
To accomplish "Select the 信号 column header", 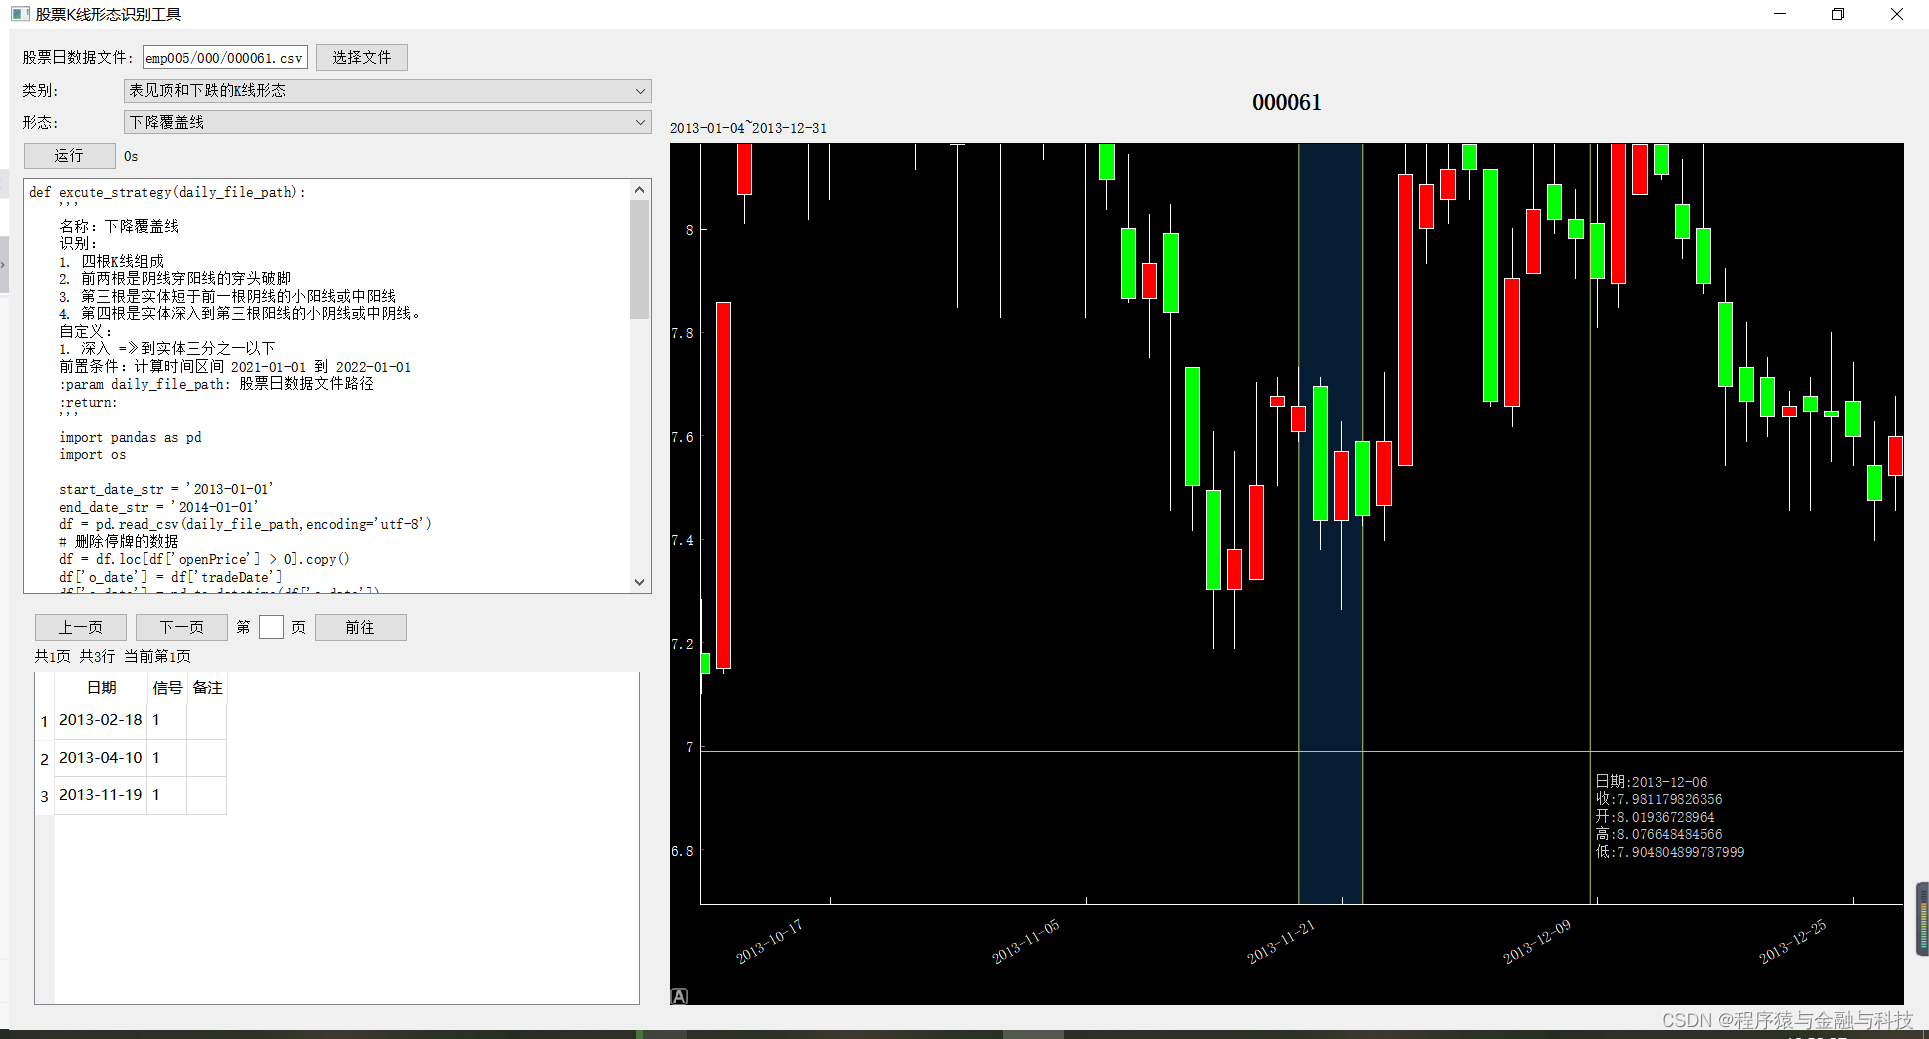I will tap(167, 688).
